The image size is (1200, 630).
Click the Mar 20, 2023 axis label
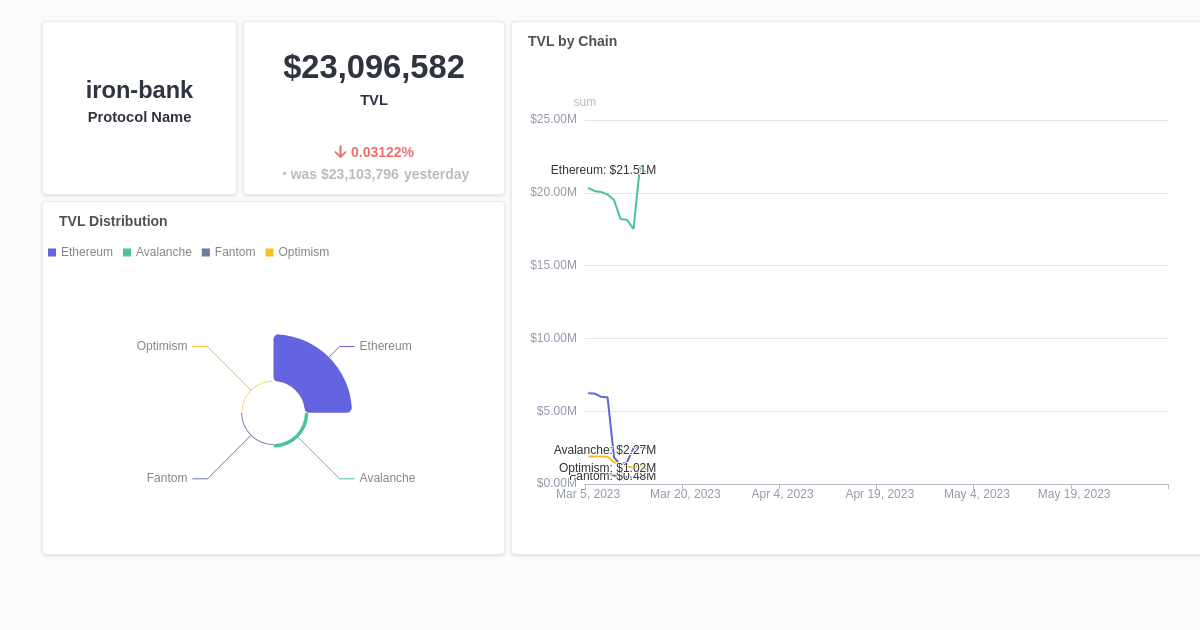pyautogui.click(x=685, y=493)
